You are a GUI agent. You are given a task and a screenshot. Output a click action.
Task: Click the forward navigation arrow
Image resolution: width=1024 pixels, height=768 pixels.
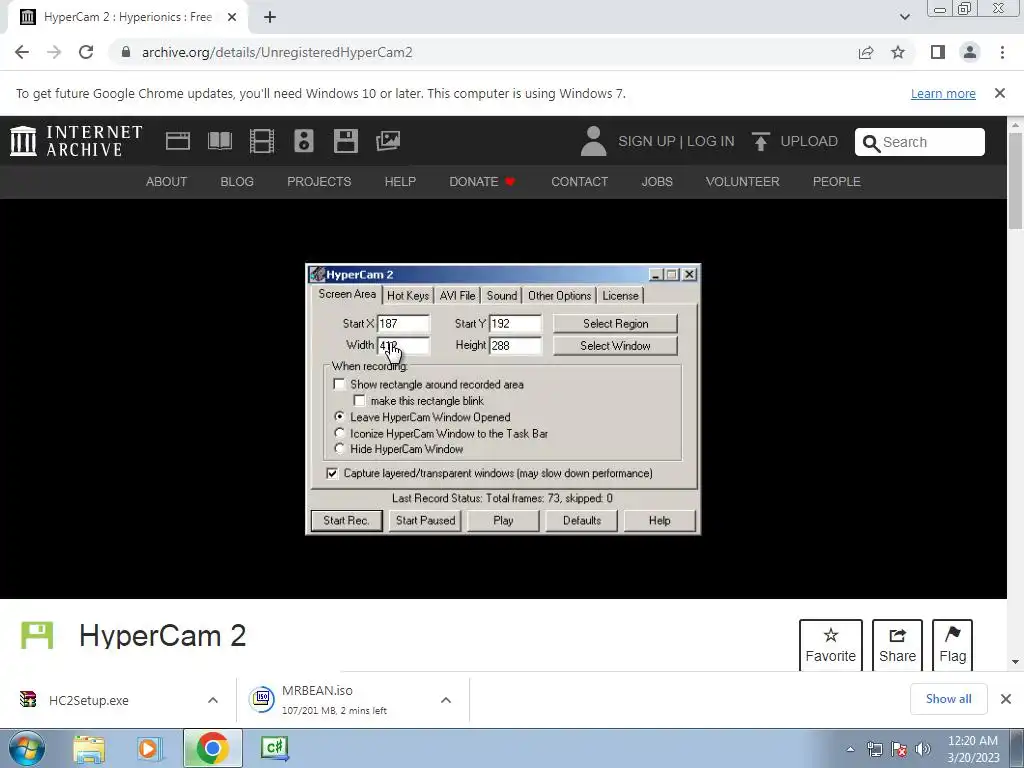click(54, 52)
